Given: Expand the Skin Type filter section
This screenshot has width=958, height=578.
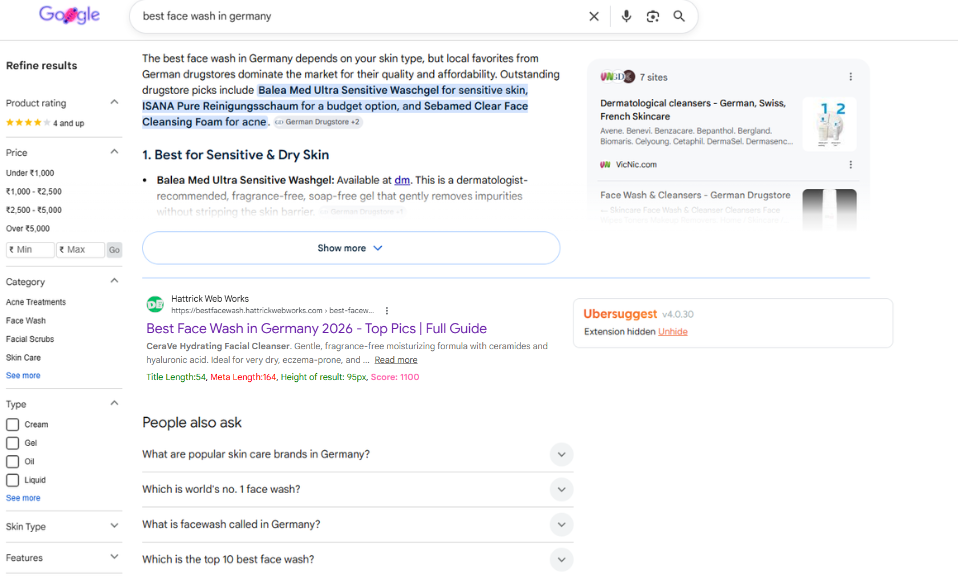Looking at the screenshot, I should point(114,526).
